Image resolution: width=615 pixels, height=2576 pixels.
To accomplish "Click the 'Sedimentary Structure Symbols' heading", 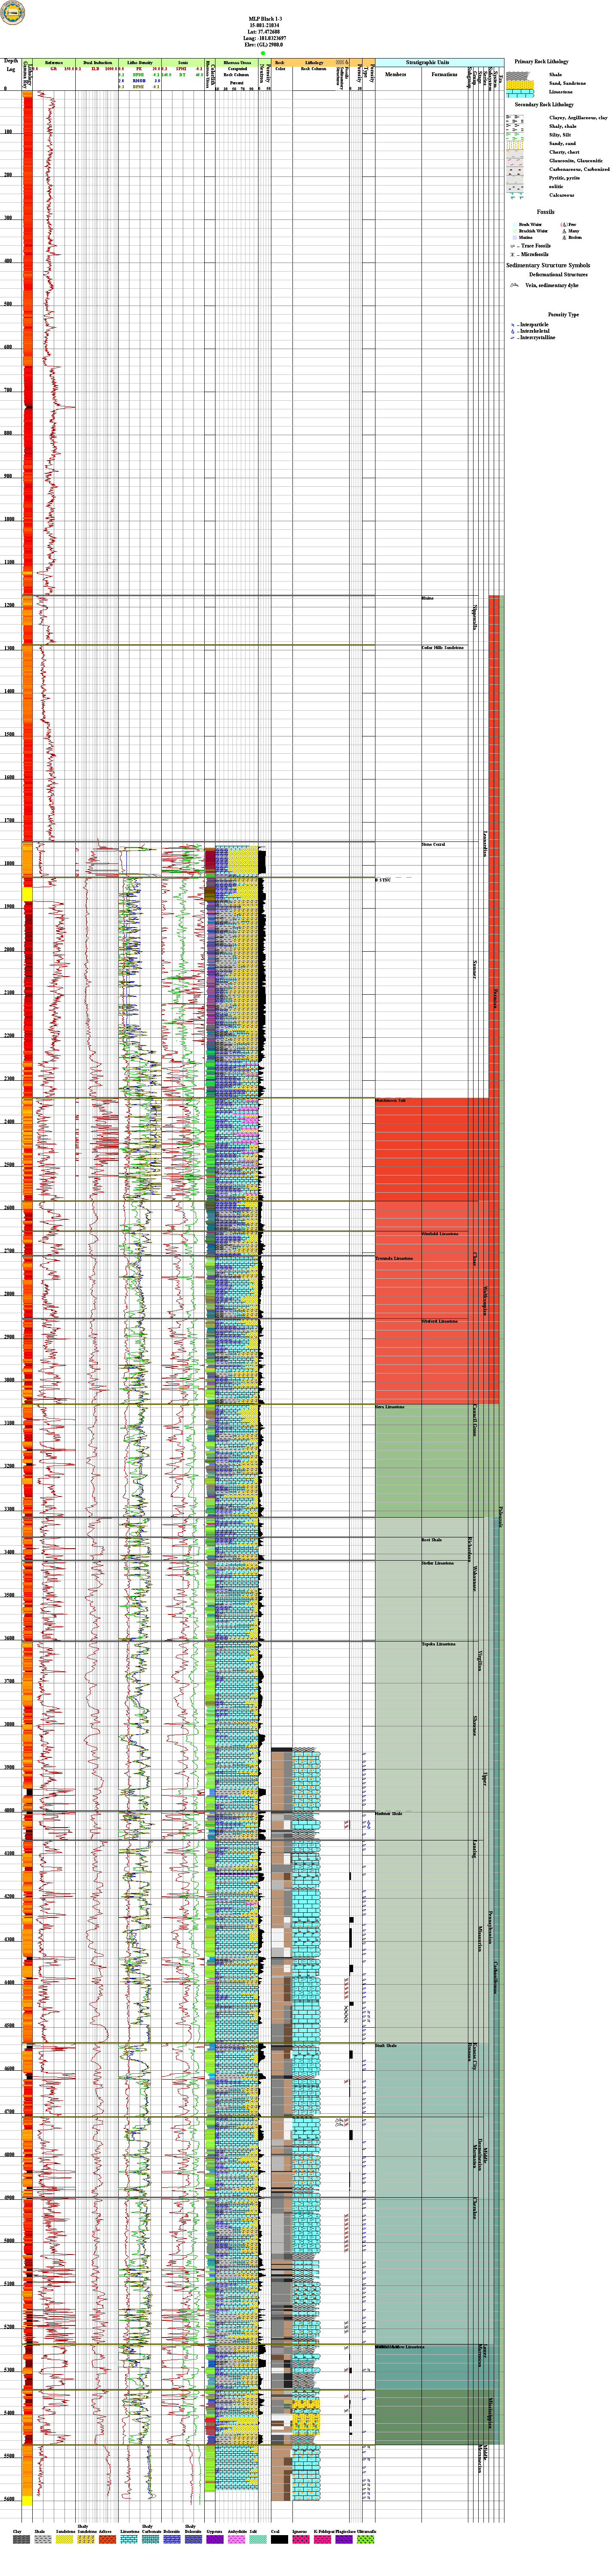I will pyautogui.click(x=548, y=266).
